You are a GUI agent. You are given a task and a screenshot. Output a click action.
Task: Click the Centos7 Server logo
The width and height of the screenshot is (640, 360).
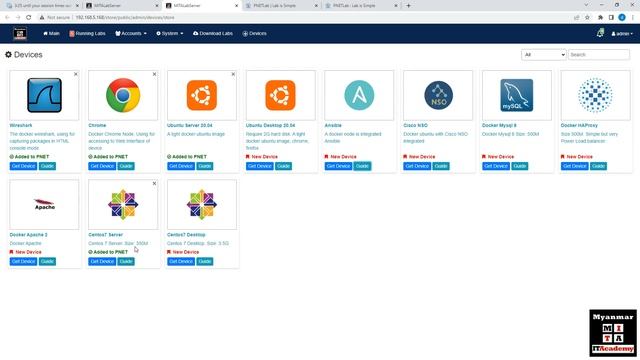coord(123,204)
